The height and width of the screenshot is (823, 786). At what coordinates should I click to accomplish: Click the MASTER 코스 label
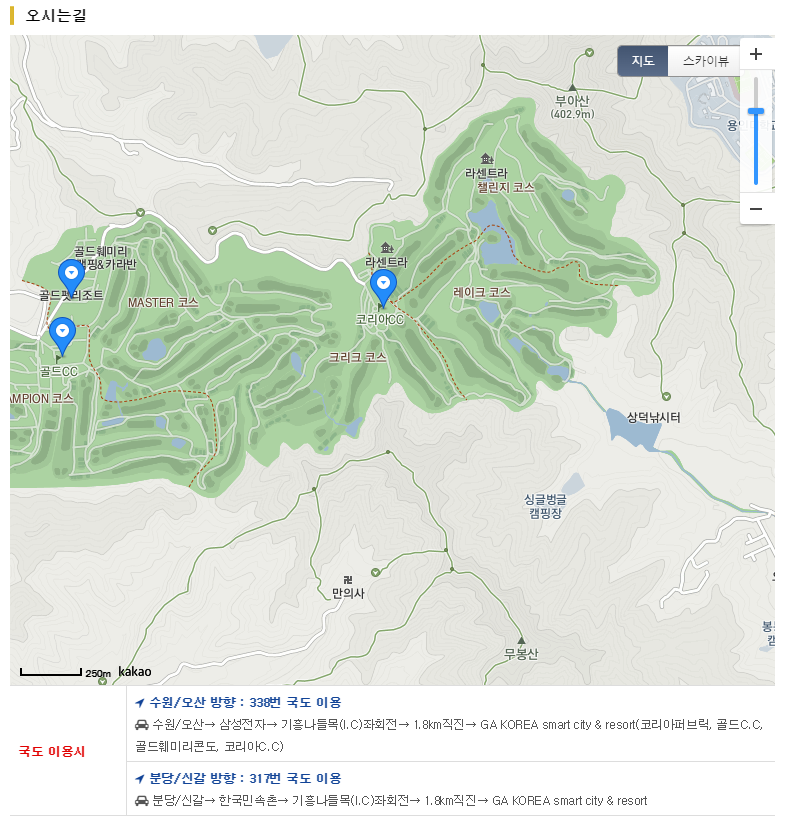(x=163, y=302)
